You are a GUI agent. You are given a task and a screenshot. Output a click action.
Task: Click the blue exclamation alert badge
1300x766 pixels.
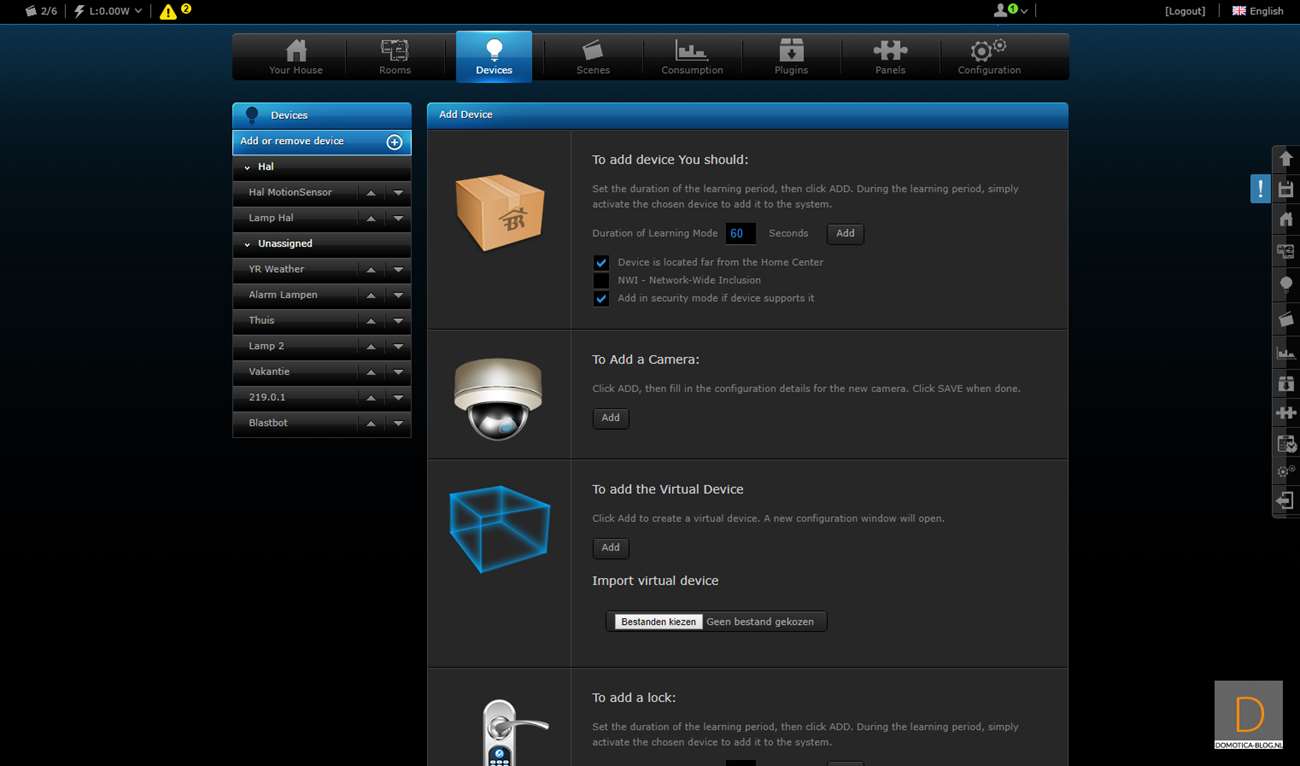pos(1260,189)
